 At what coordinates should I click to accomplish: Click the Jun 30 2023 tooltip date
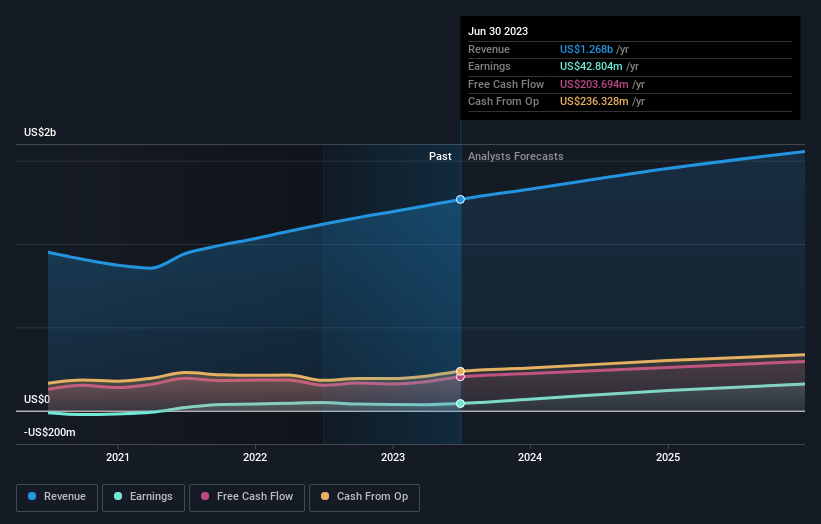click(498, 31)
